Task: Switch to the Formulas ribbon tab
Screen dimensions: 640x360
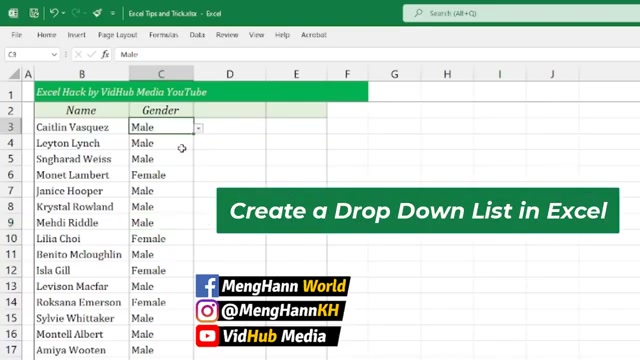Action: point(163,35)
